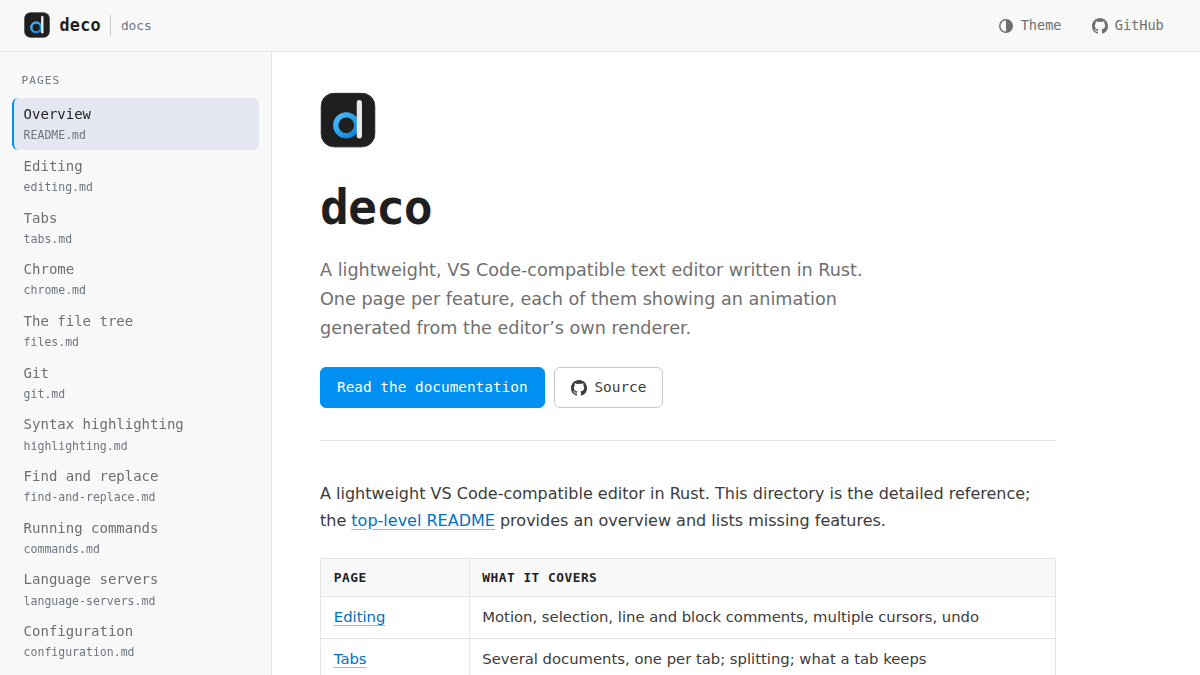Toggle the Theme switcher
Viewport: 1200px width, 675px height.
pos(1030,26)
